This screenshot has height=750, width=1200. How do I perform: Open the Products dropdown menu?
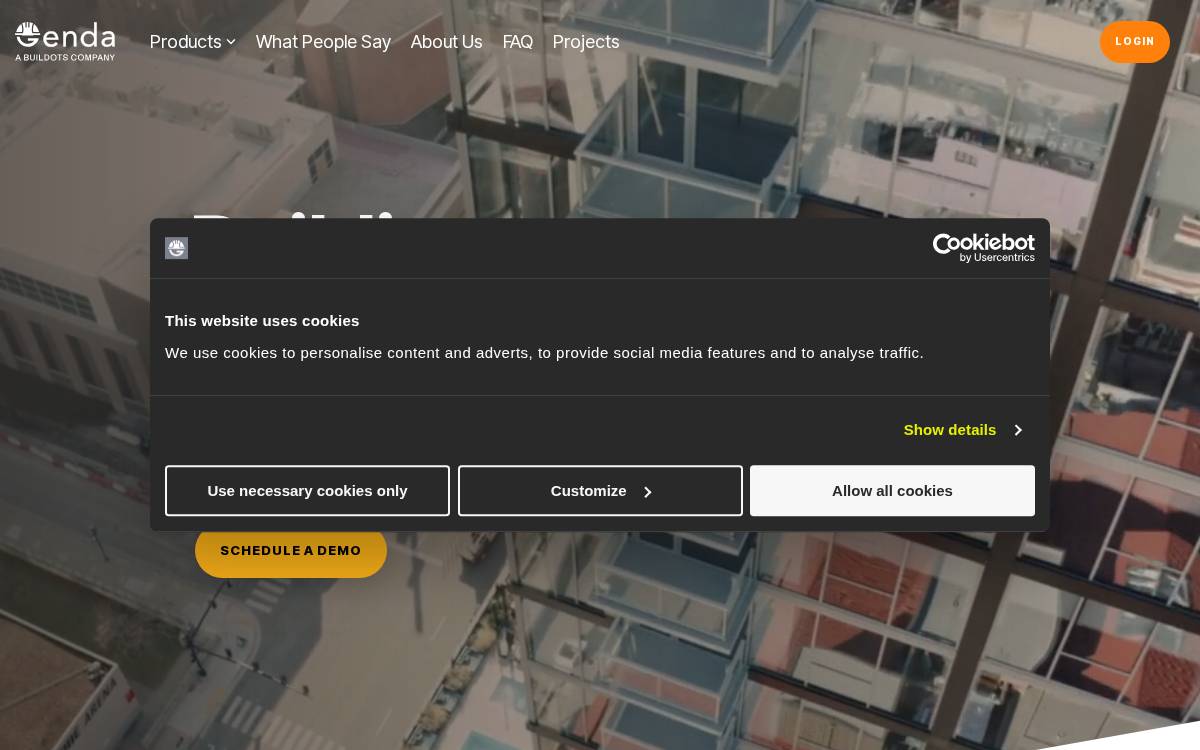tap(192, 42)
